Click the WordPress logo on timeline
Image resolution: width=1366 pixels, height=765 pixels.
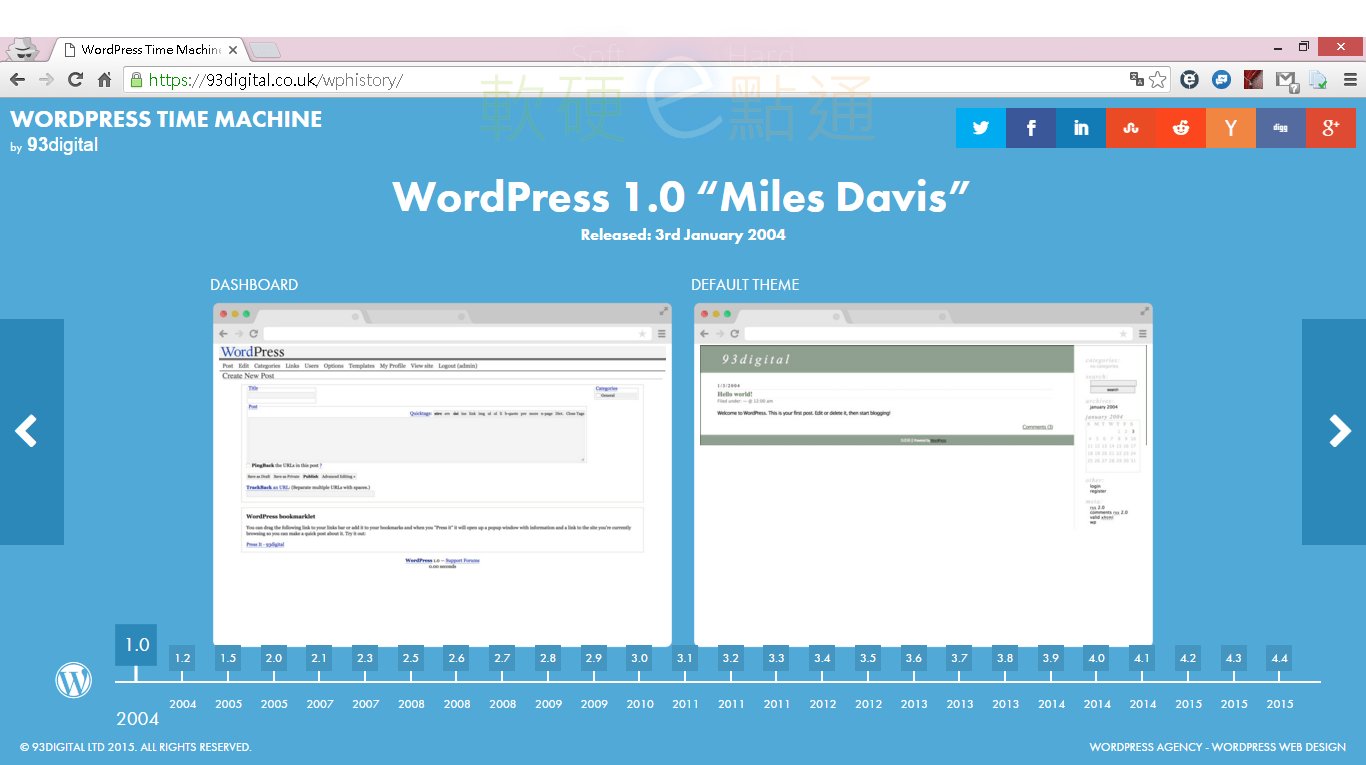(x=74, y=680)
